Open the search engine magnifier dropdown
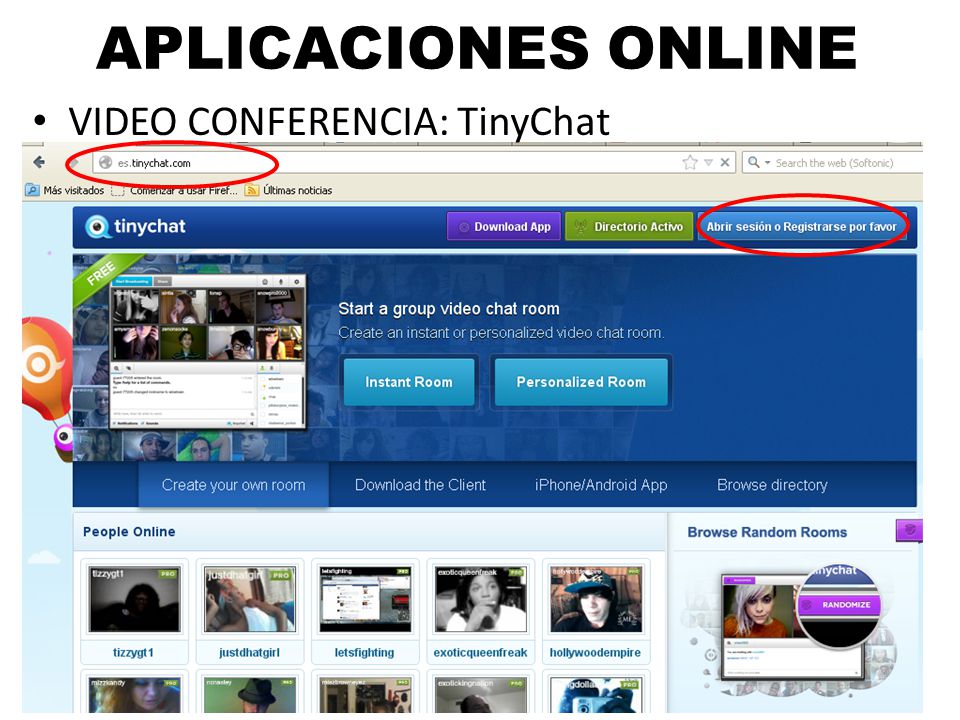 pyautogui.click(x=758, y=162)
